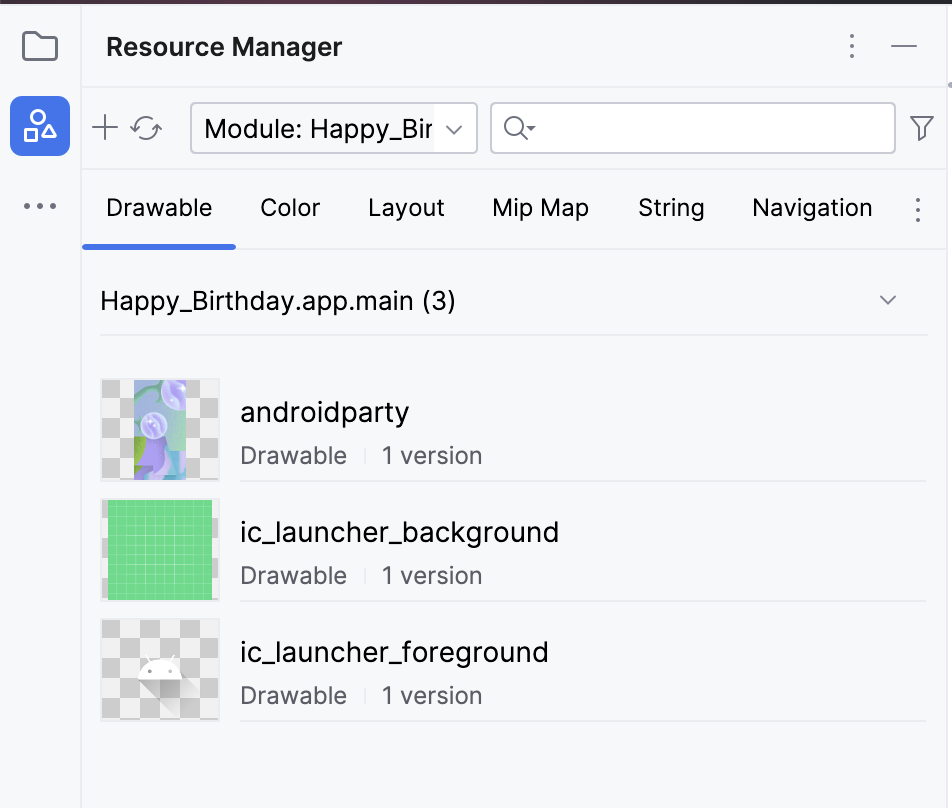The image size is (952, 808).
Task: Select the androidparty drawable thumbnail
Action: (160, 430)
